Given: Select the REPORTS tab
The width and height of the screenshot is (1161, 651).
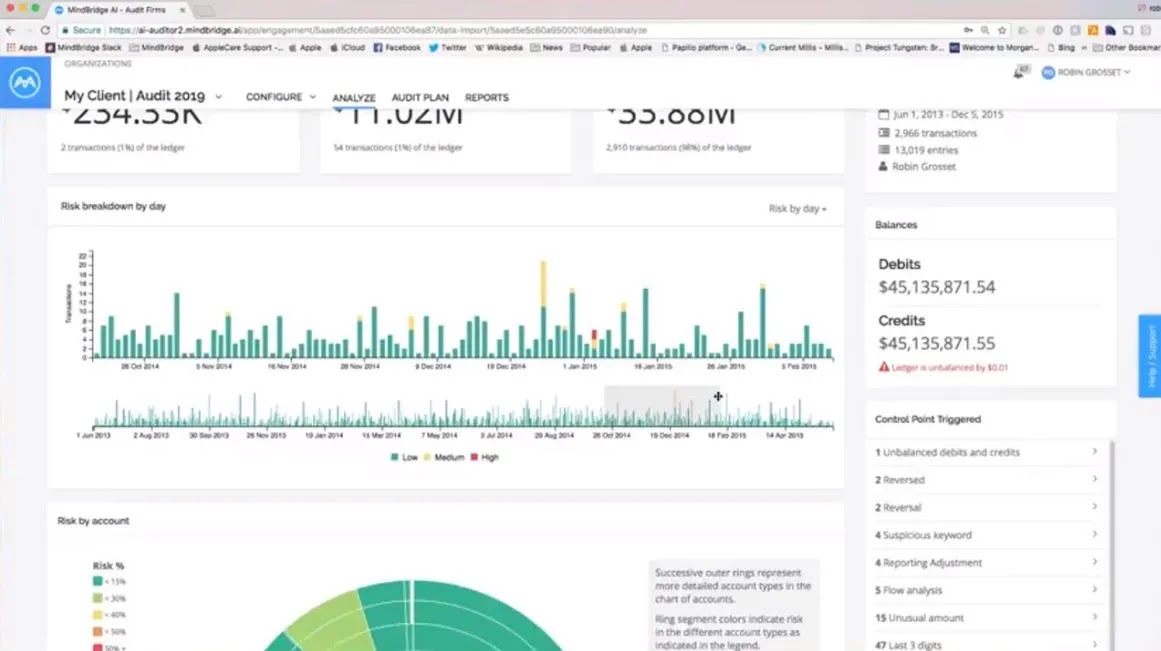Looking at the screenshot, I should [486, 98].
